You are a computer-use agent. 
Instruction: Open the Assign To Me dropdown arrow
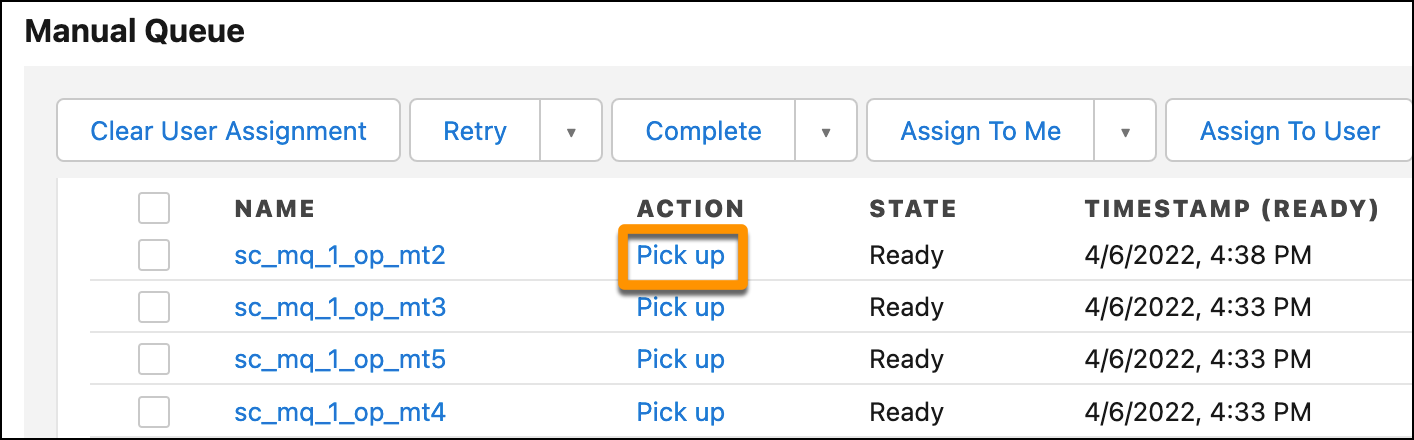pos(1125,131)
